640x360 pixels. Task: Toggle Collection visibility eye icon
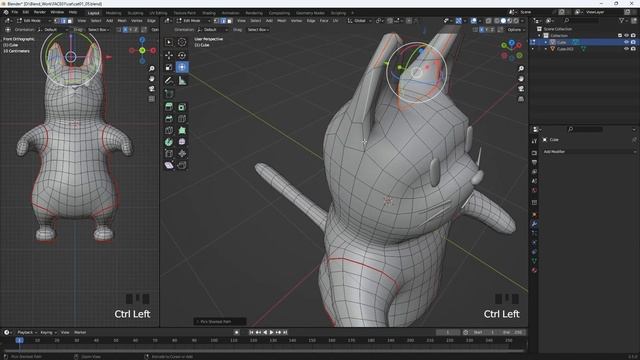point(627,36)
